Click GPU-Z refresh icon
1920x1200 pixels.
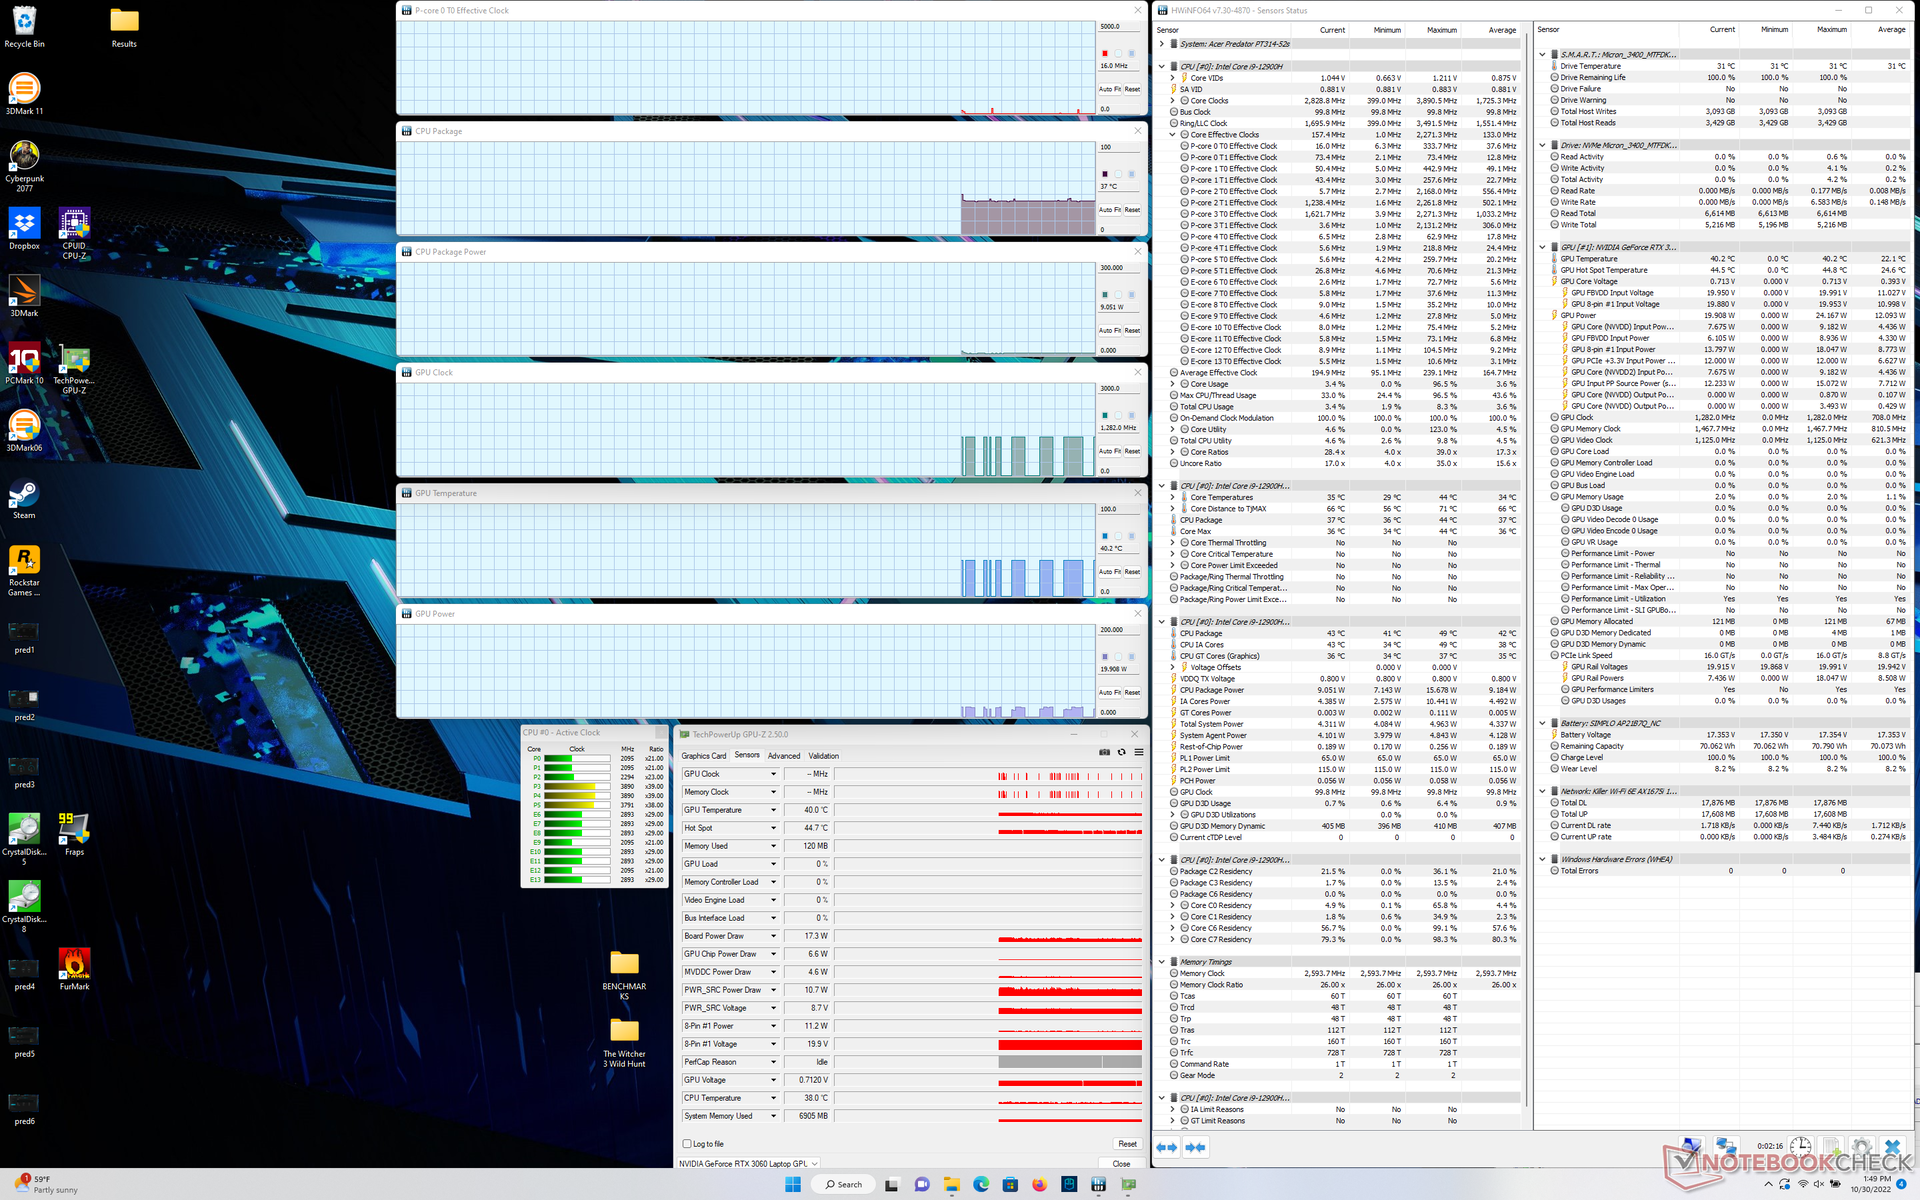pos(1121,752)
